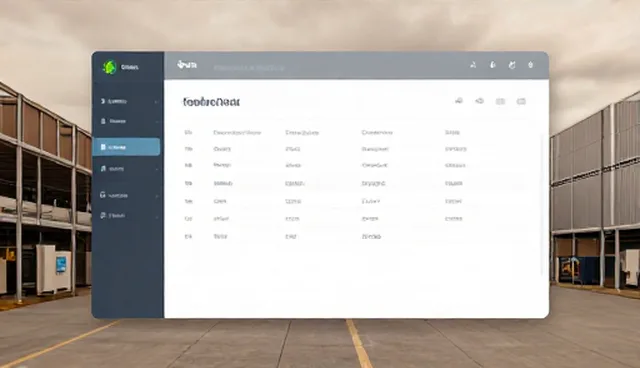
Task: Click the second column header in the table
Action: tap(237, 133)
